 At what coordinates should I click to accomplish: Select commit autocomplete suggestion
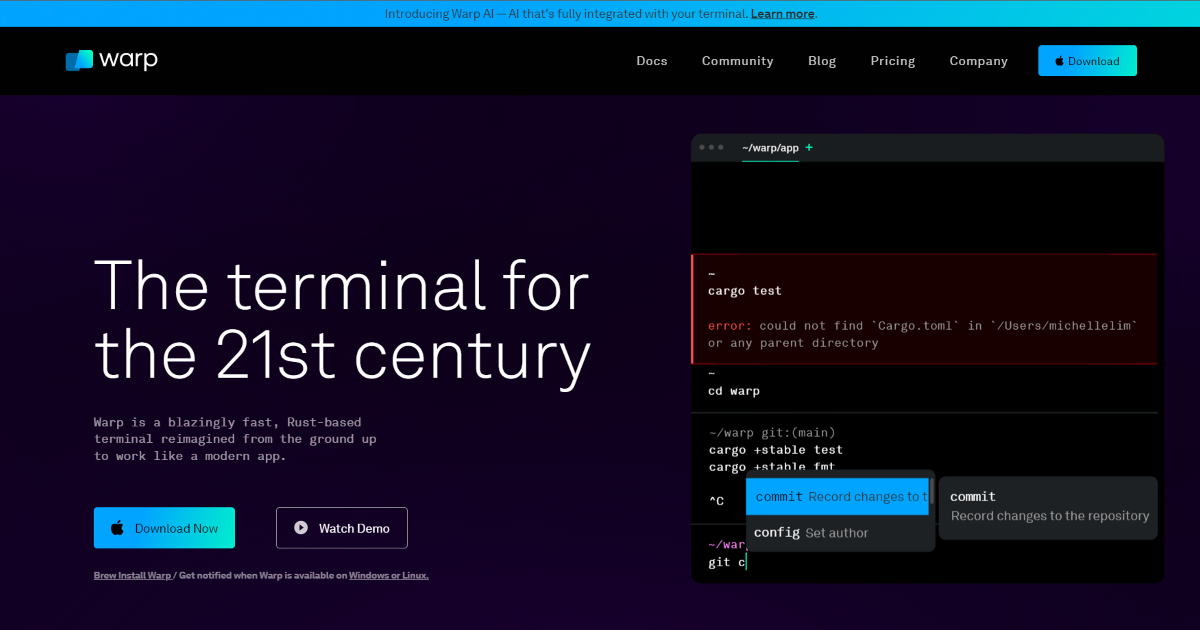tap(838, 497)
